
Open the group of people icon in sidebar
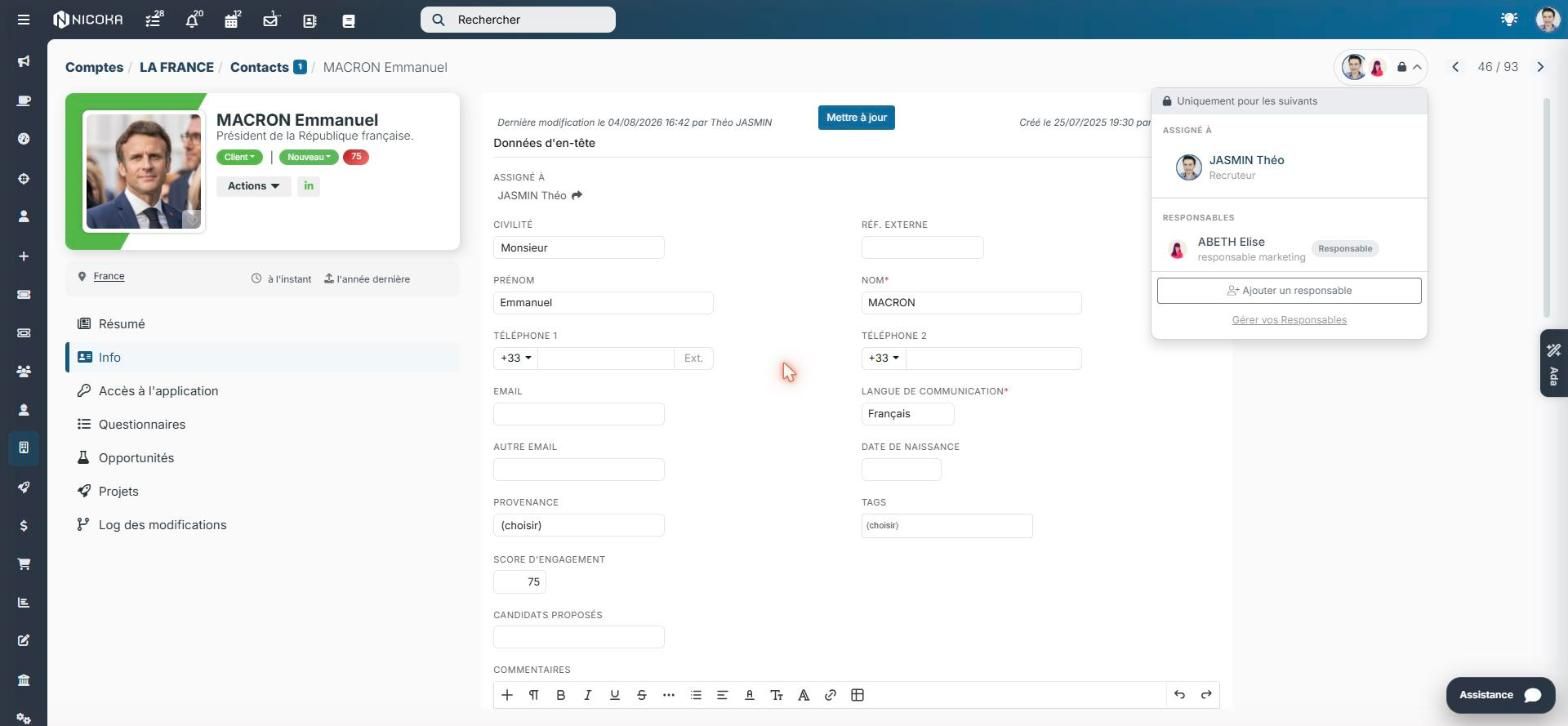pos(24,372)
